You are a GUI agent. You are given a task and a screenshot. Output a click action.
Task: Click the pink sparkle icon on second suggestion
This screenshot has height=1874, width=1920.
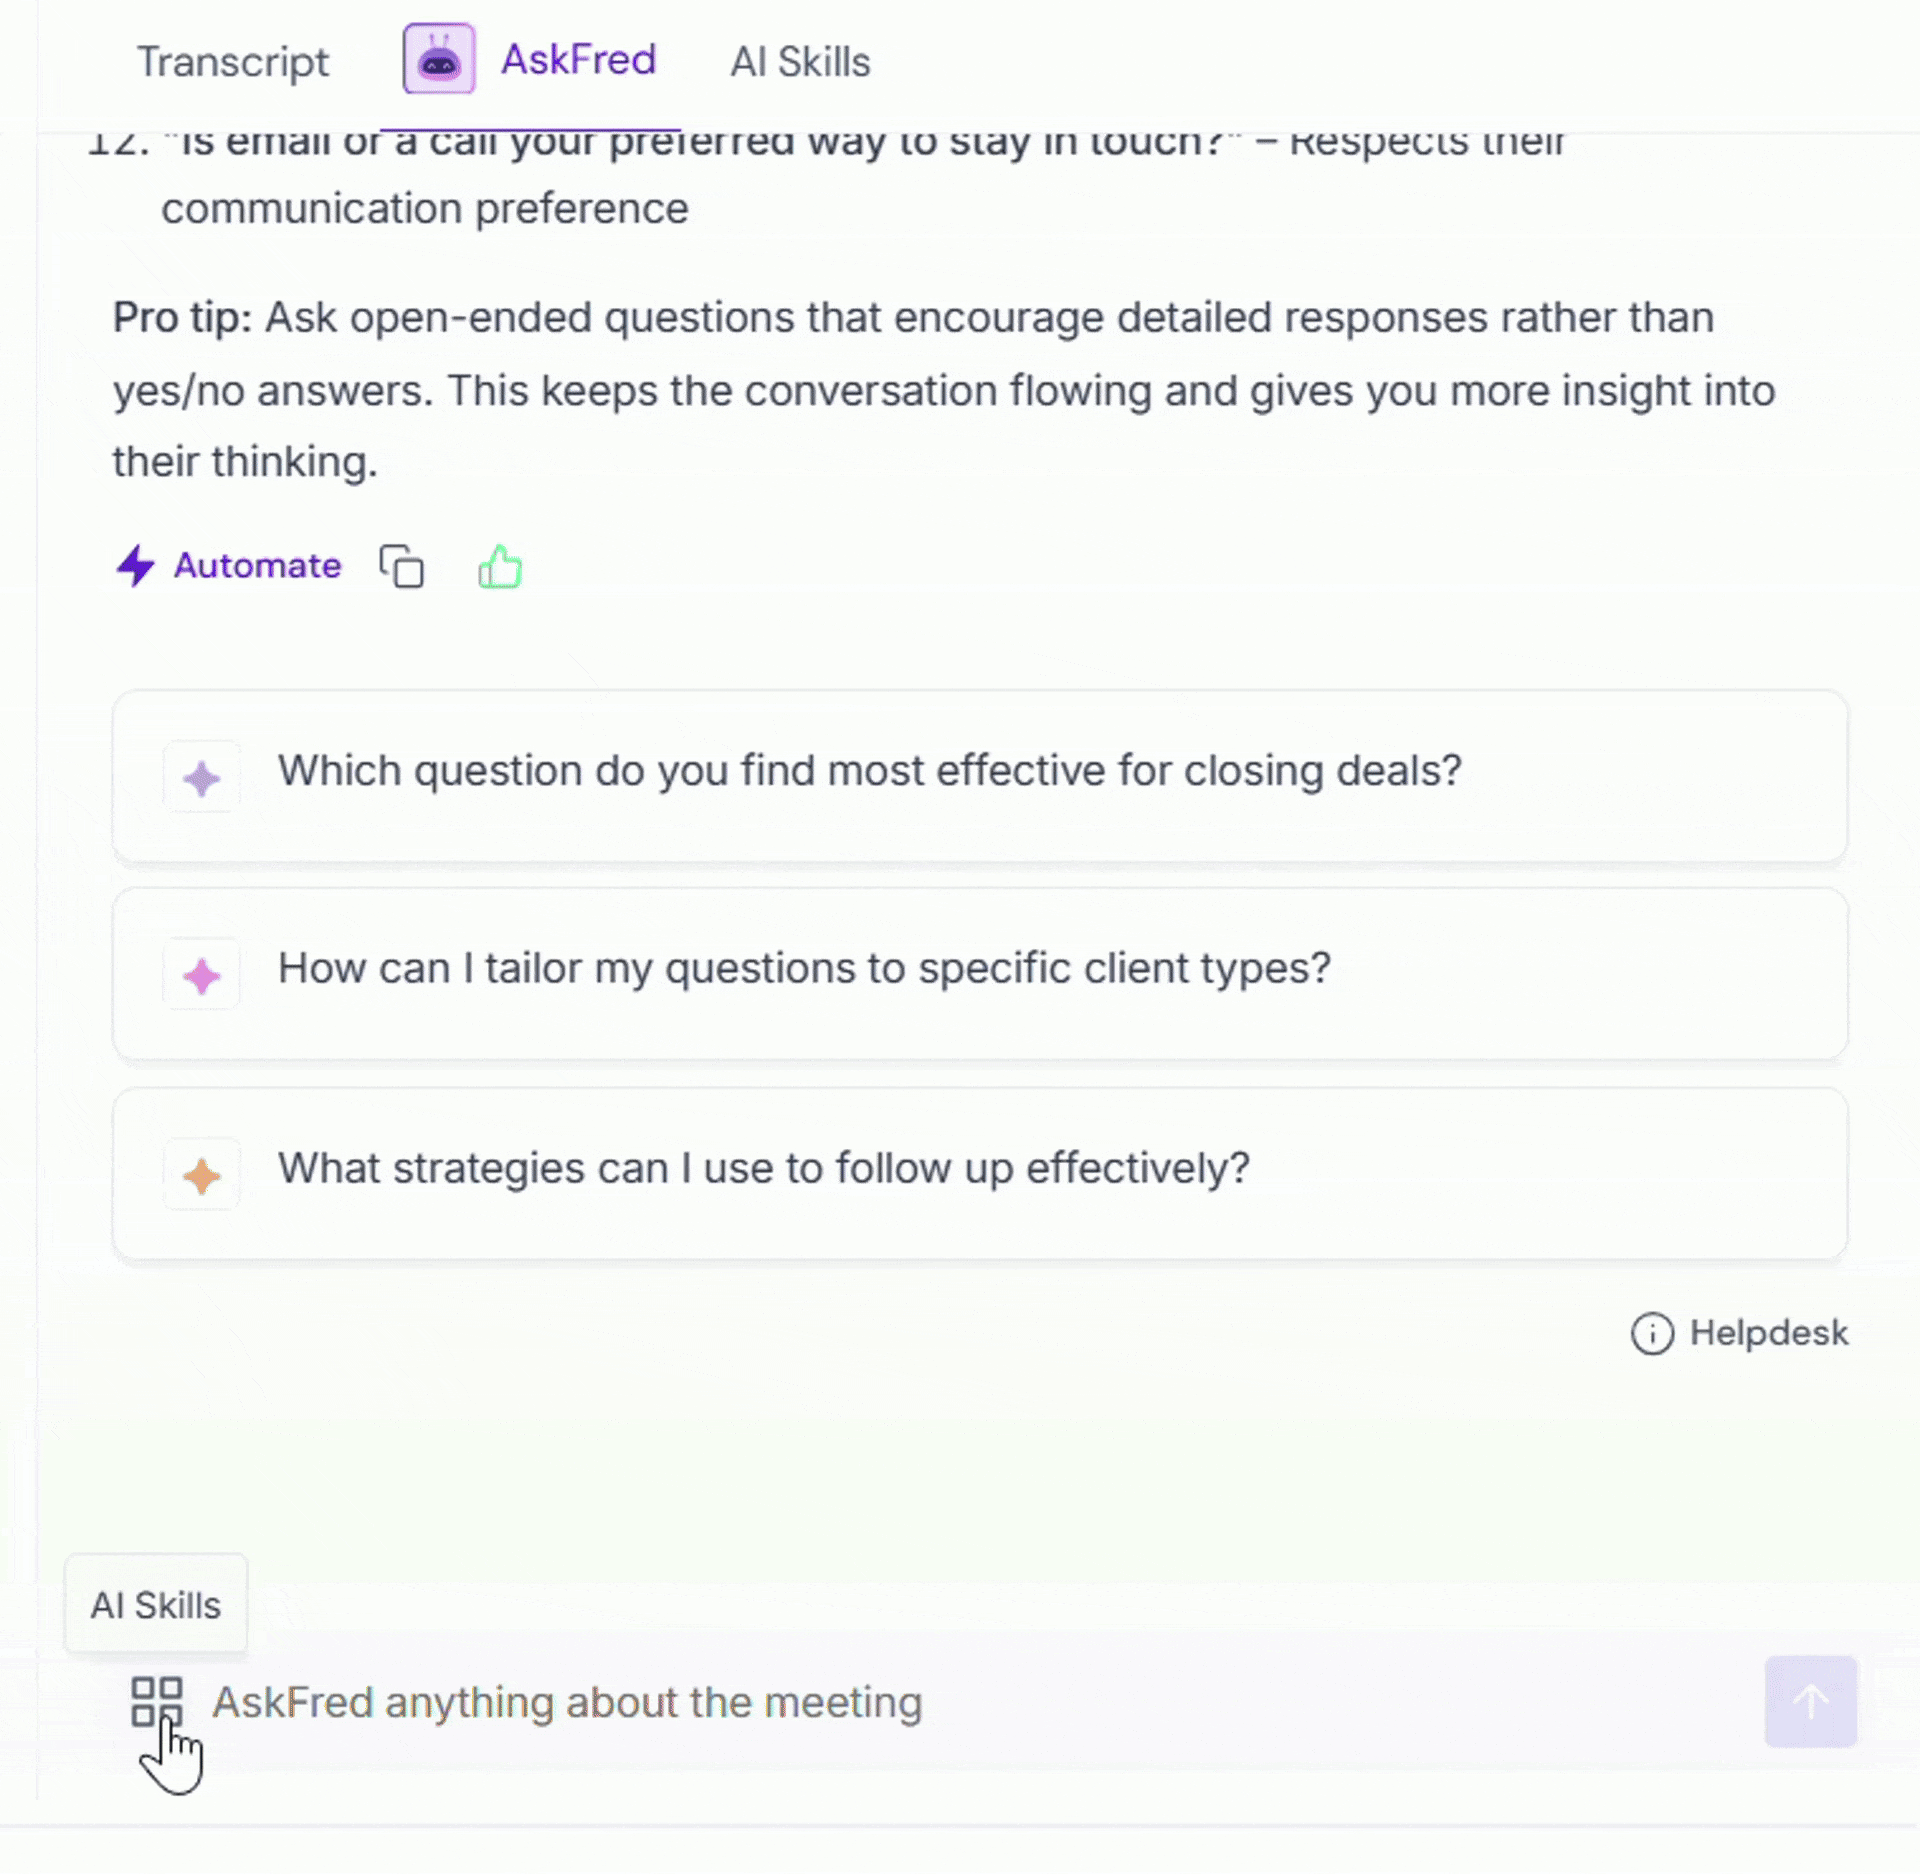coord(202,976)
